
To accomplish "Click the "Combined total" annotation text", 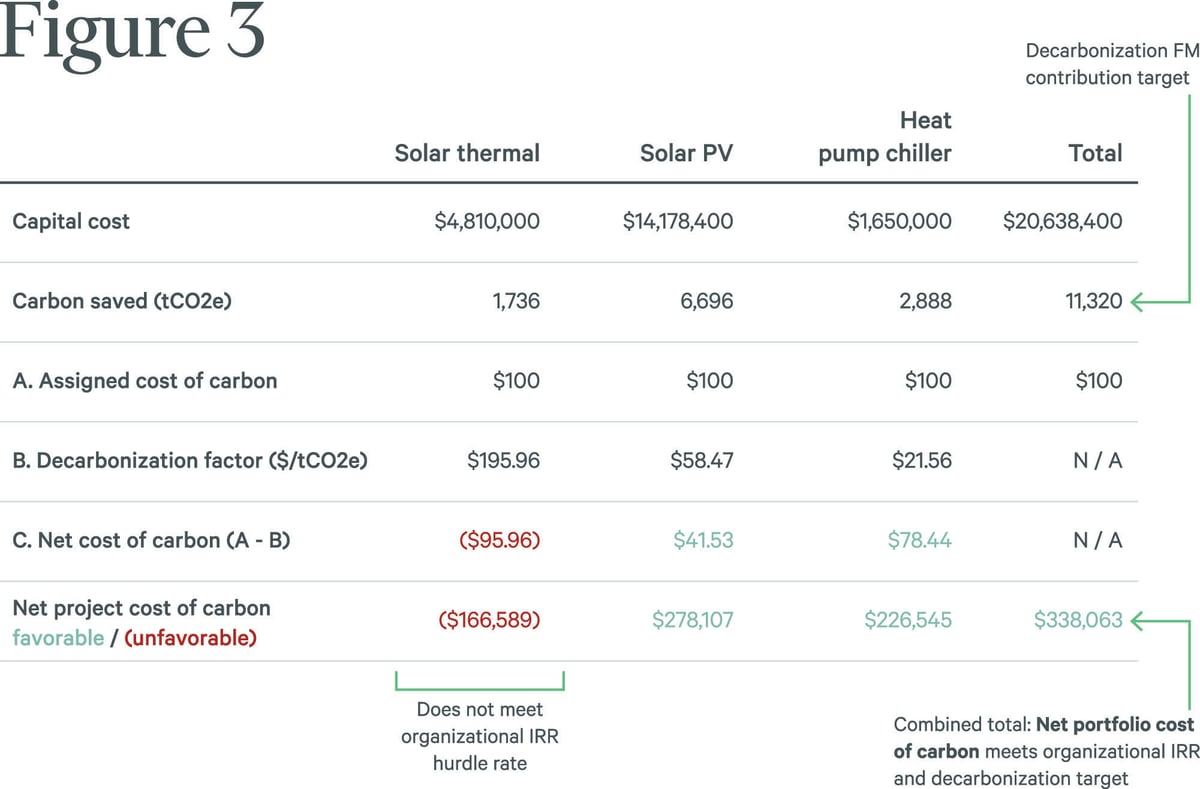I will click(1043, 751).
